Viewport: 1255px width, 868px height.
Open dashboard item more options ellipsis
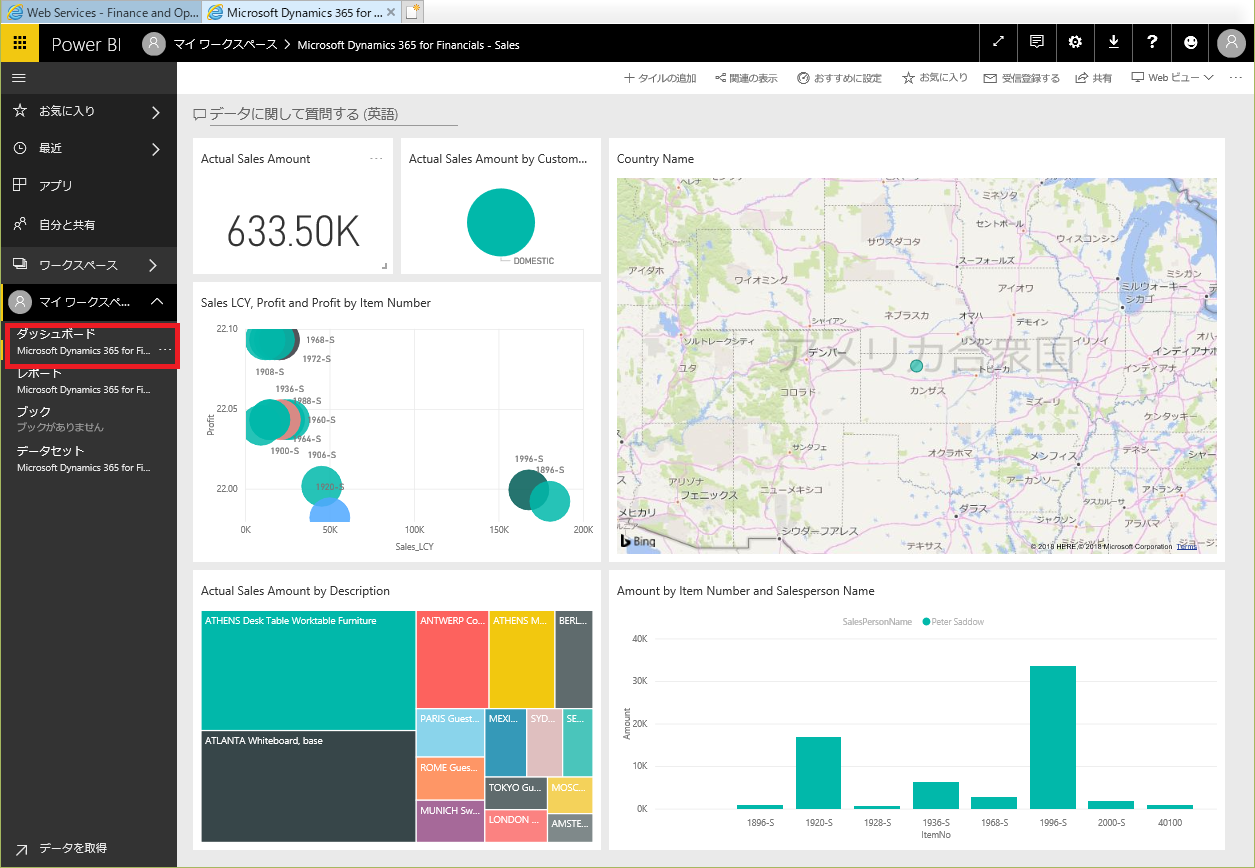[x=165, y=351]
